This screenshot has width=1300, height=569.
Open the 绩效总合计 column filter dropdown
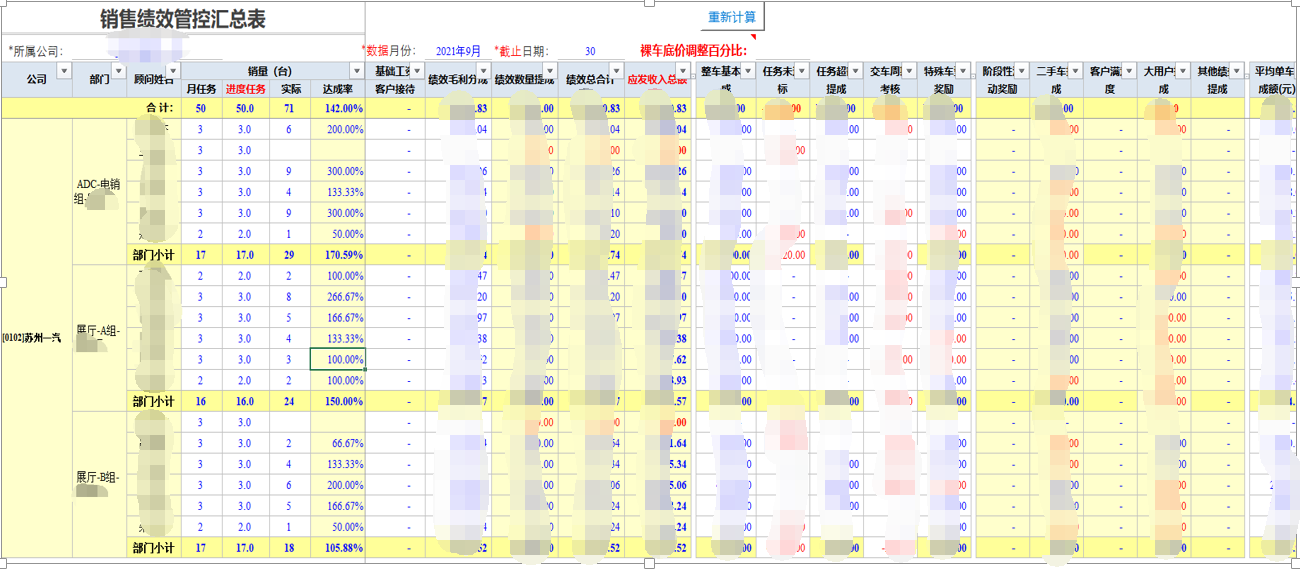(618, 70)
